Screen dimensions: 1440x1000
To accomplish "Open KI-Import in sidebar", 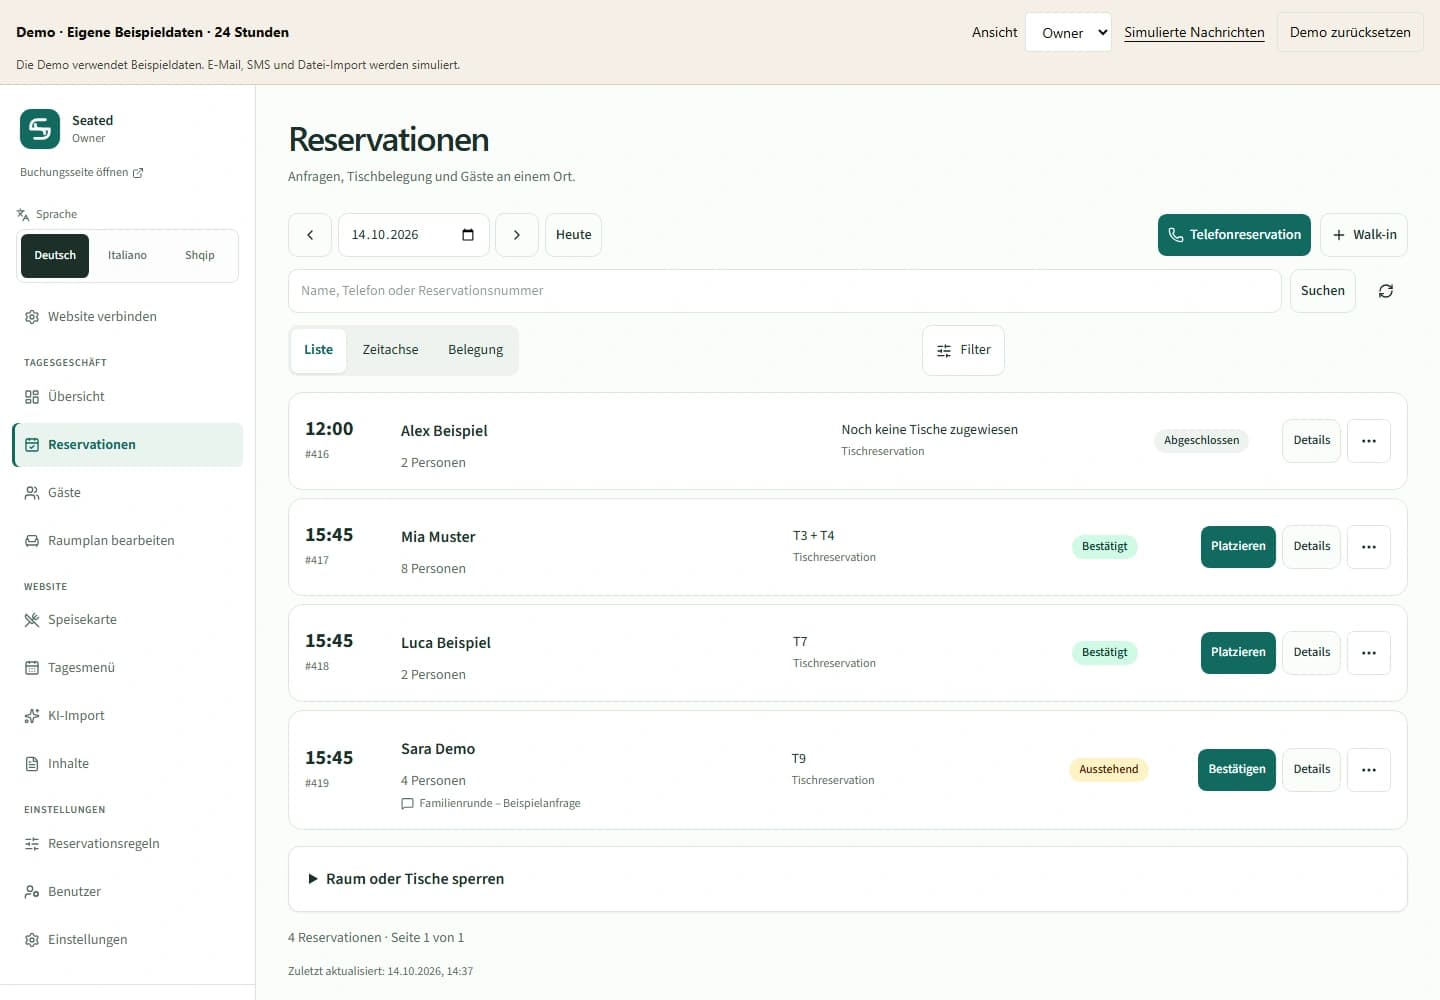I will 127,716.
